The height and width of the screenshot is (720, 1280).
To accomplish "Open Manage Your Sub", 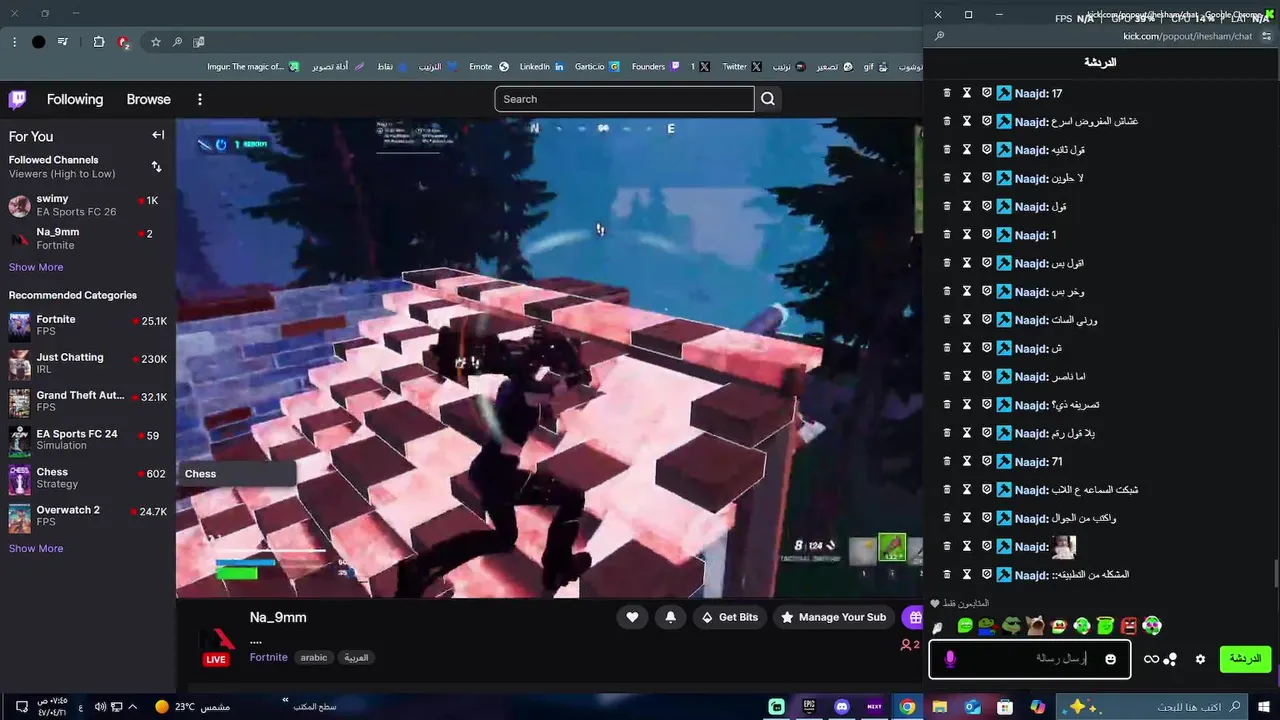I will click(832, 617).
